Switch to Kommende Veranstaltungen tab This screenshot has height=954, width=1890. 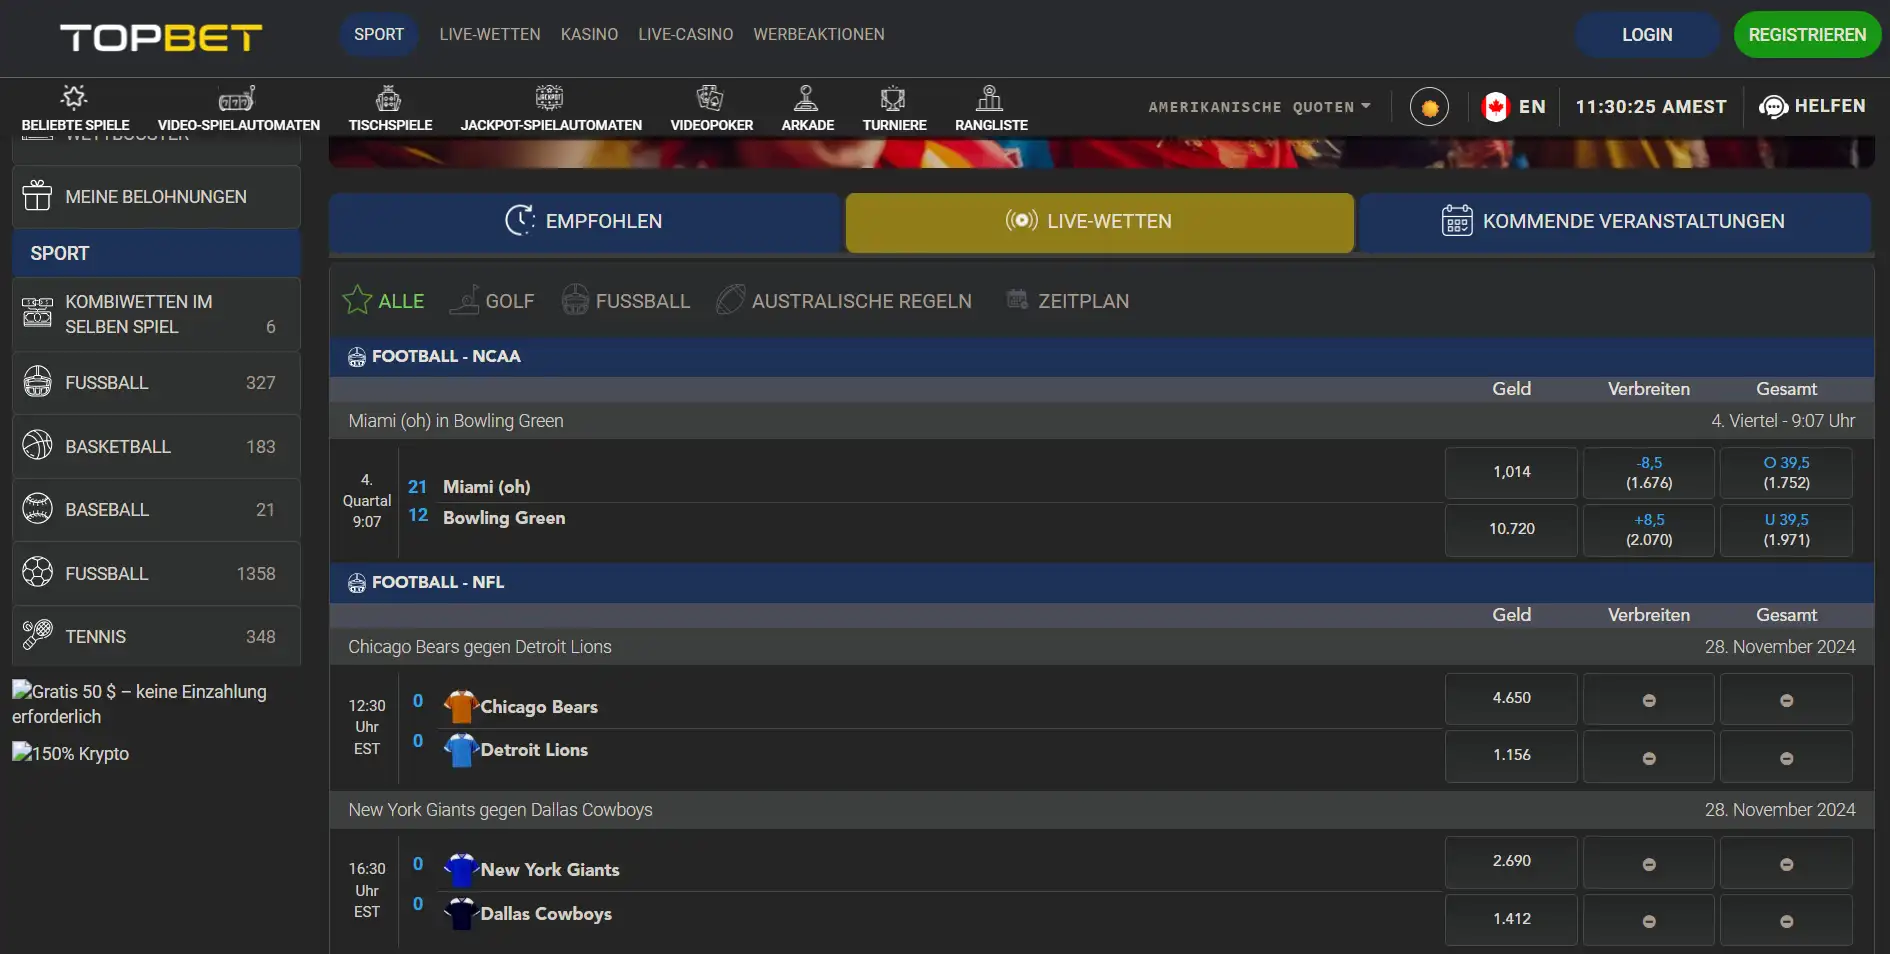click(x=1614, y=222)
